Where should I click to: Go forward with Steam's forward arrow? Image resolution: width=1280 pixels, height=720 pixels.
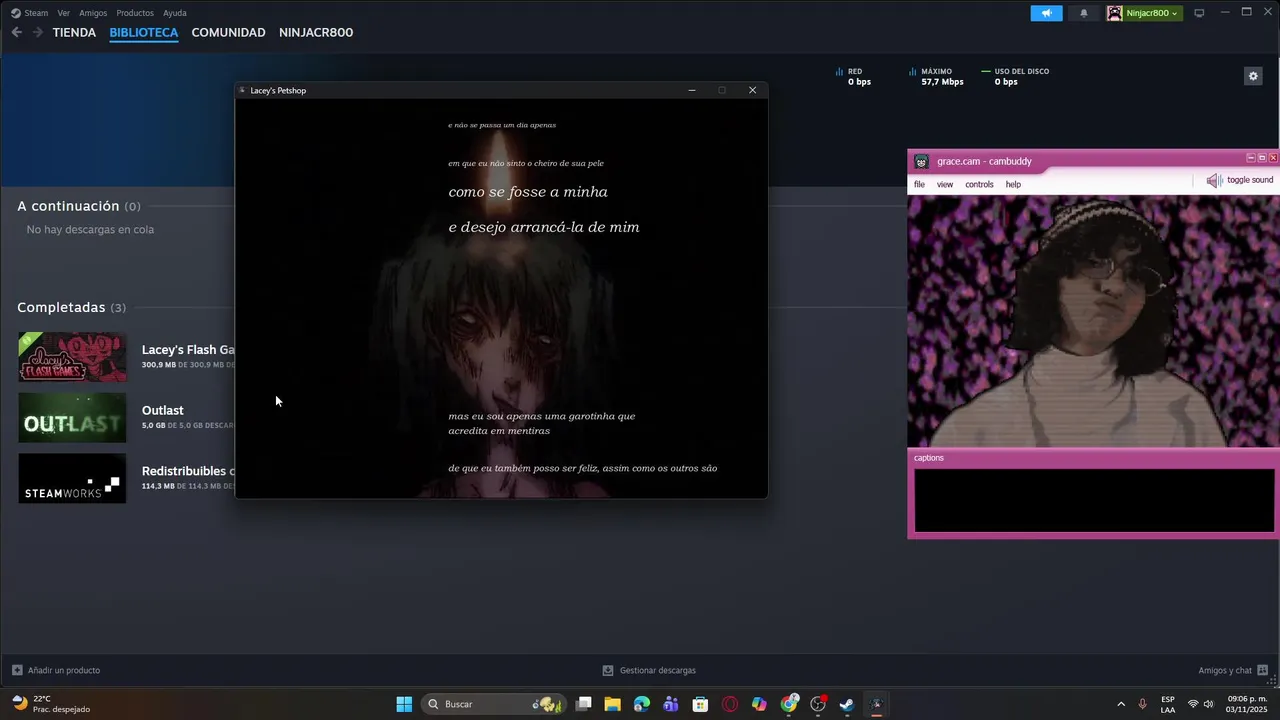pyautogui.click(x=38, y=32)
